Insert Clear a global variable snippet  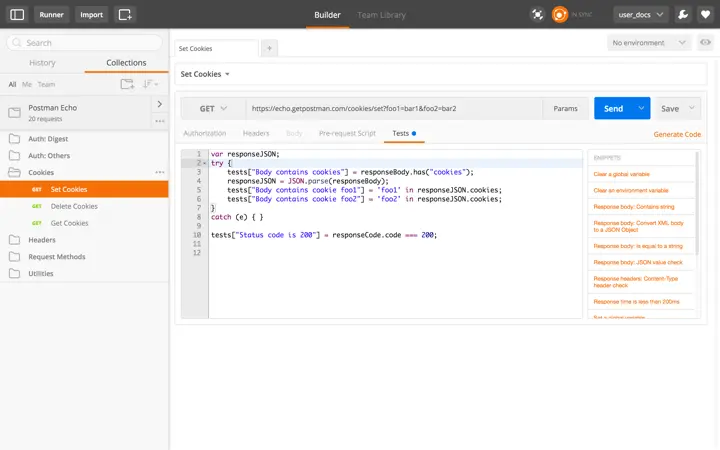tap(621, 174)
